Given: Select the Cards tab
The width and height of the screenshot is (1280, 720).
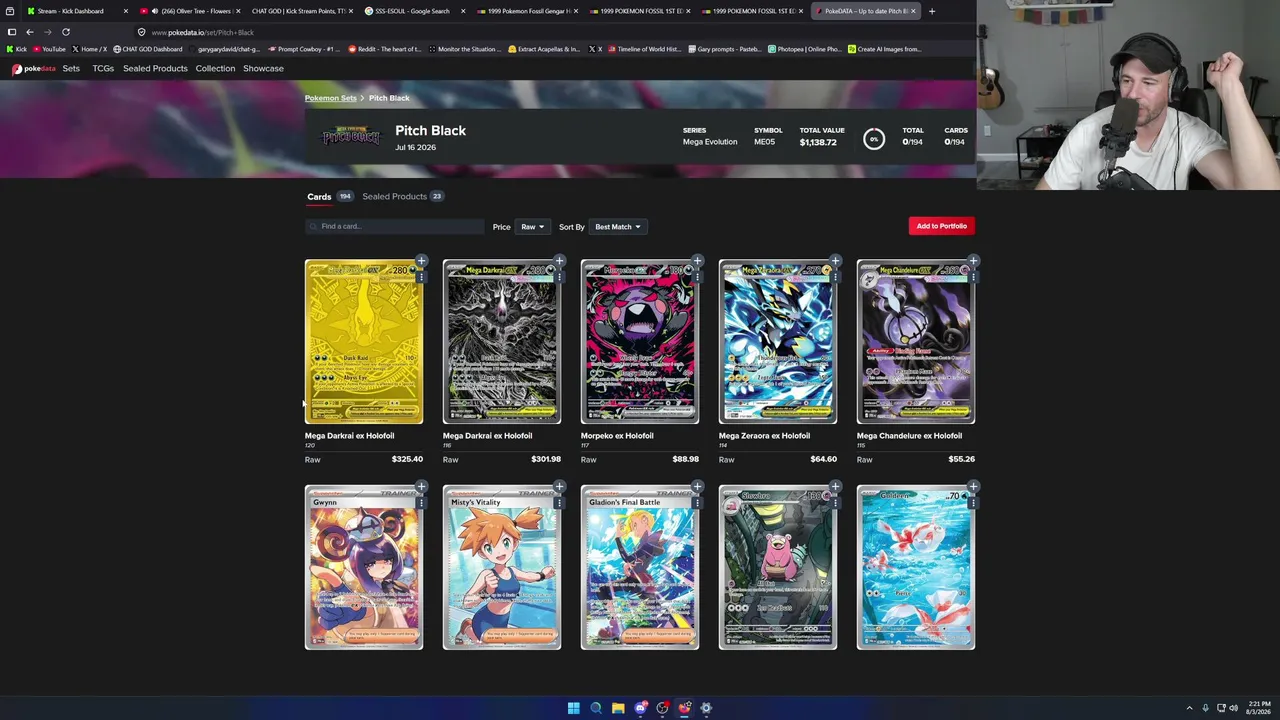Looking at the screenshot, I should tap(329, 197).
